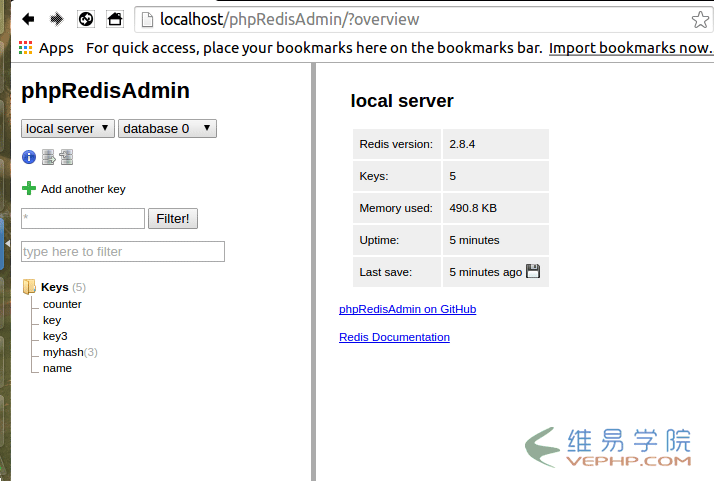Go forward with the browser forward arrow

point(56,19)
